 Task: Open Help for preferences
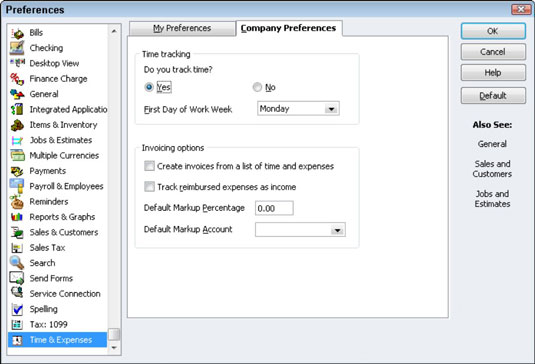click(493, 73)
